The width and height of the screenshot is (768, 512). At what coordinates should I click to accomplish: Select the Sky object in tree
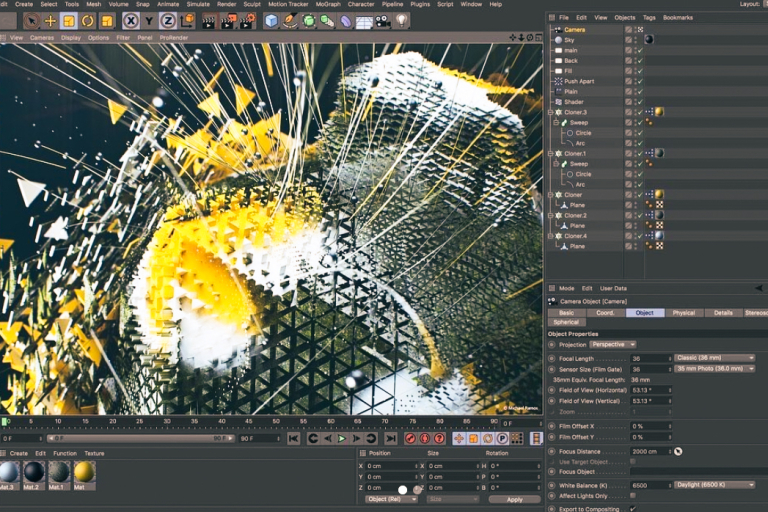(x=569, y=40)
